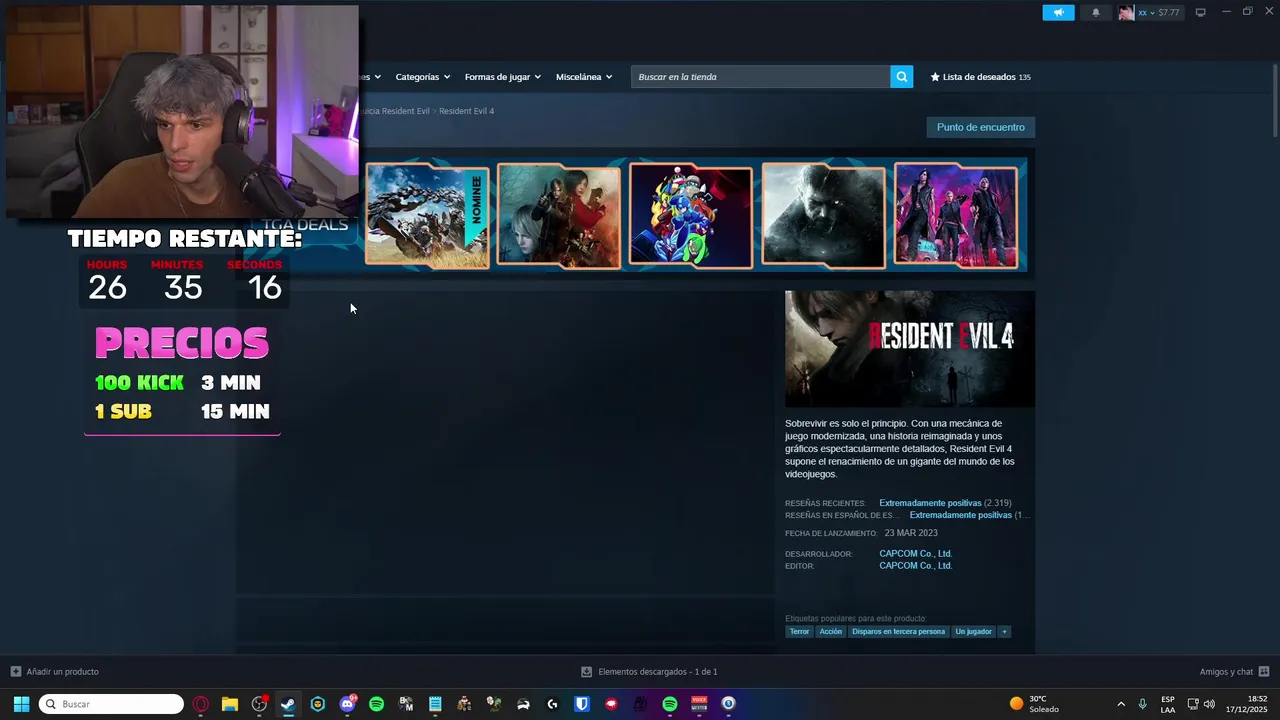Click the Resident Evil 4 breadcrumb

pos(466,111)
